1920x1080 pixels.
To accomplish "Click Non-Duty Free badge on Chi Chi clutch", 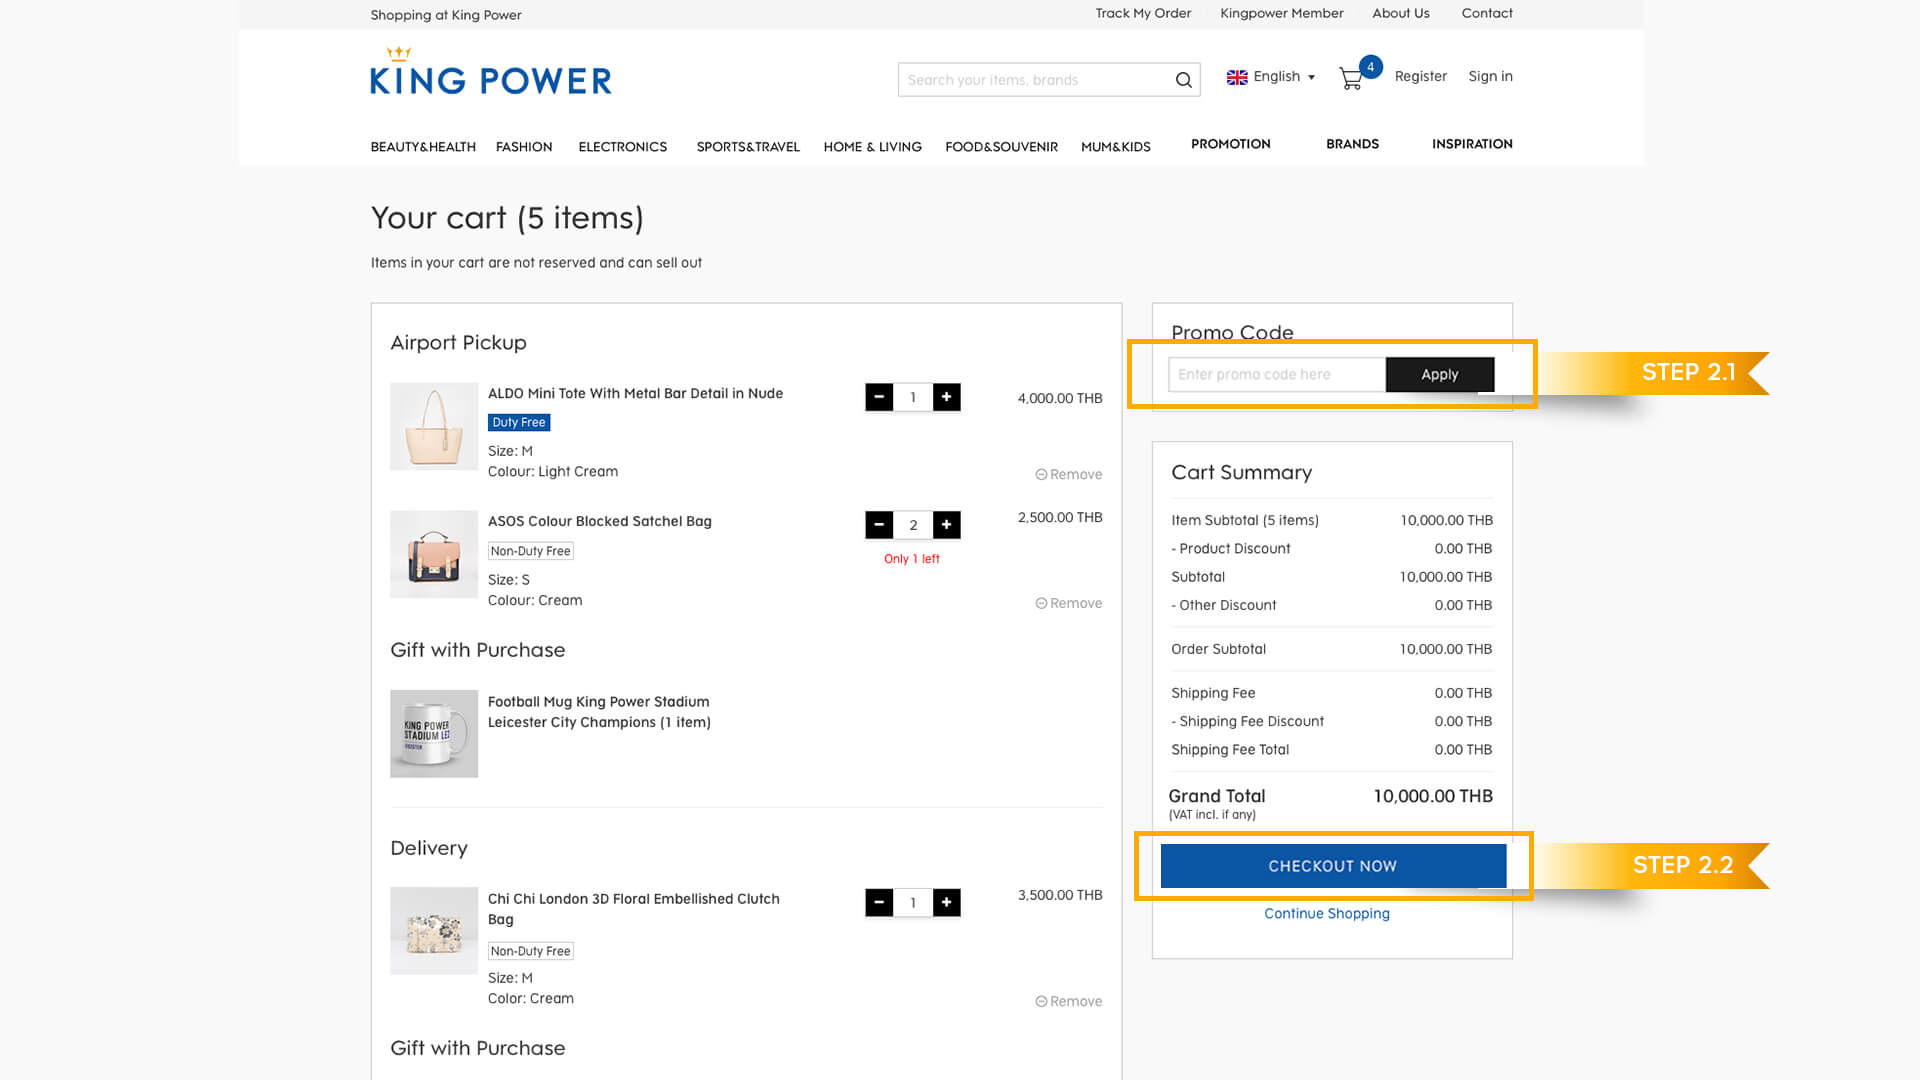I will 531,951.
